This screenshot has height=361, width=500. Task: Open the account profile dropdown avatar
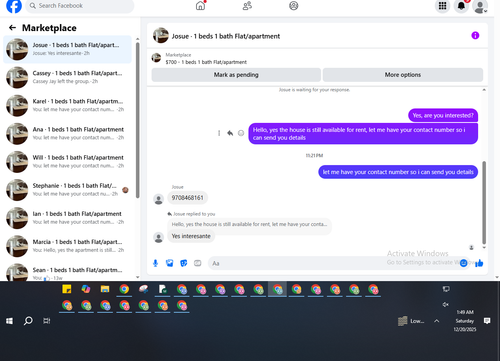point(480,6)
